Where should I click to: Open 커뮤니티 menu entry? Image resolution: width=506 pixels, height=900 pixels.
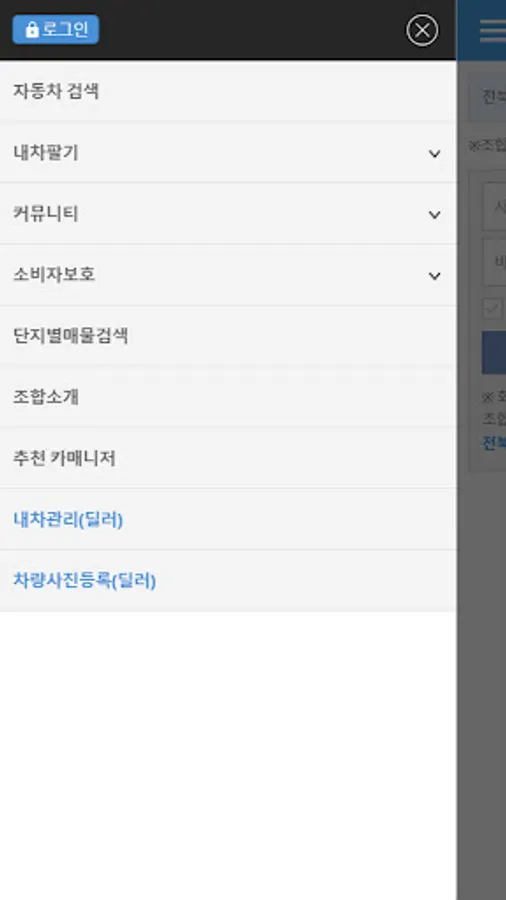coord(228,214)
